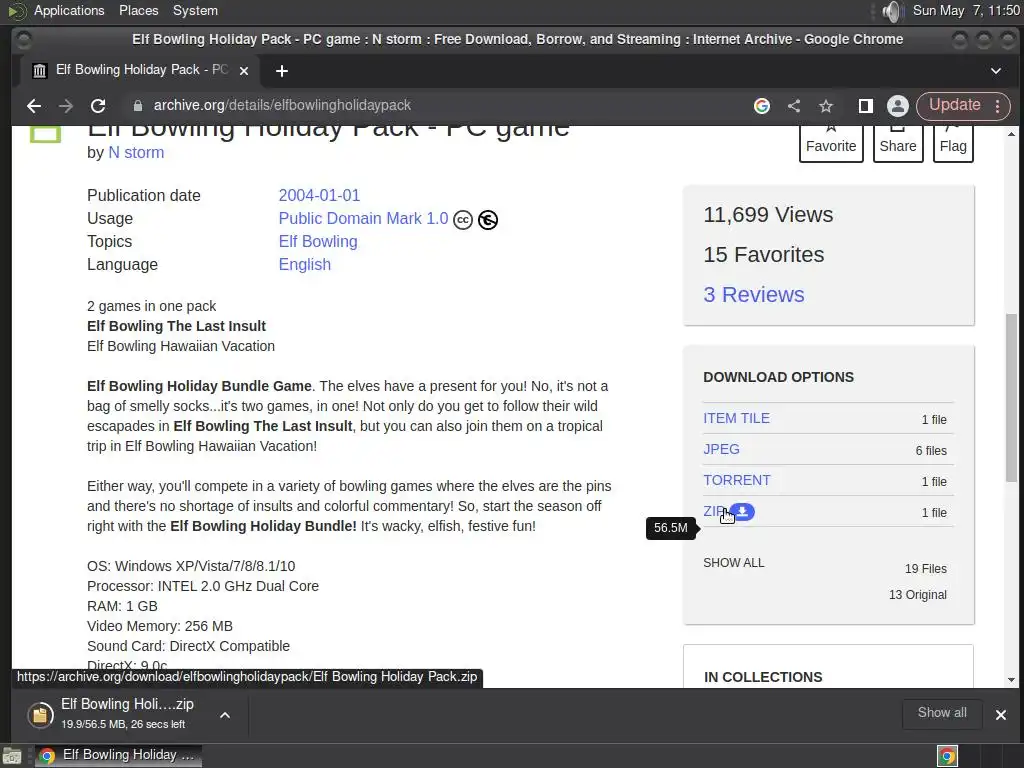Open Chrome profile avatar
Image resolution: width=1024 pixels, height=768 pixels.
tap(898, 106)
